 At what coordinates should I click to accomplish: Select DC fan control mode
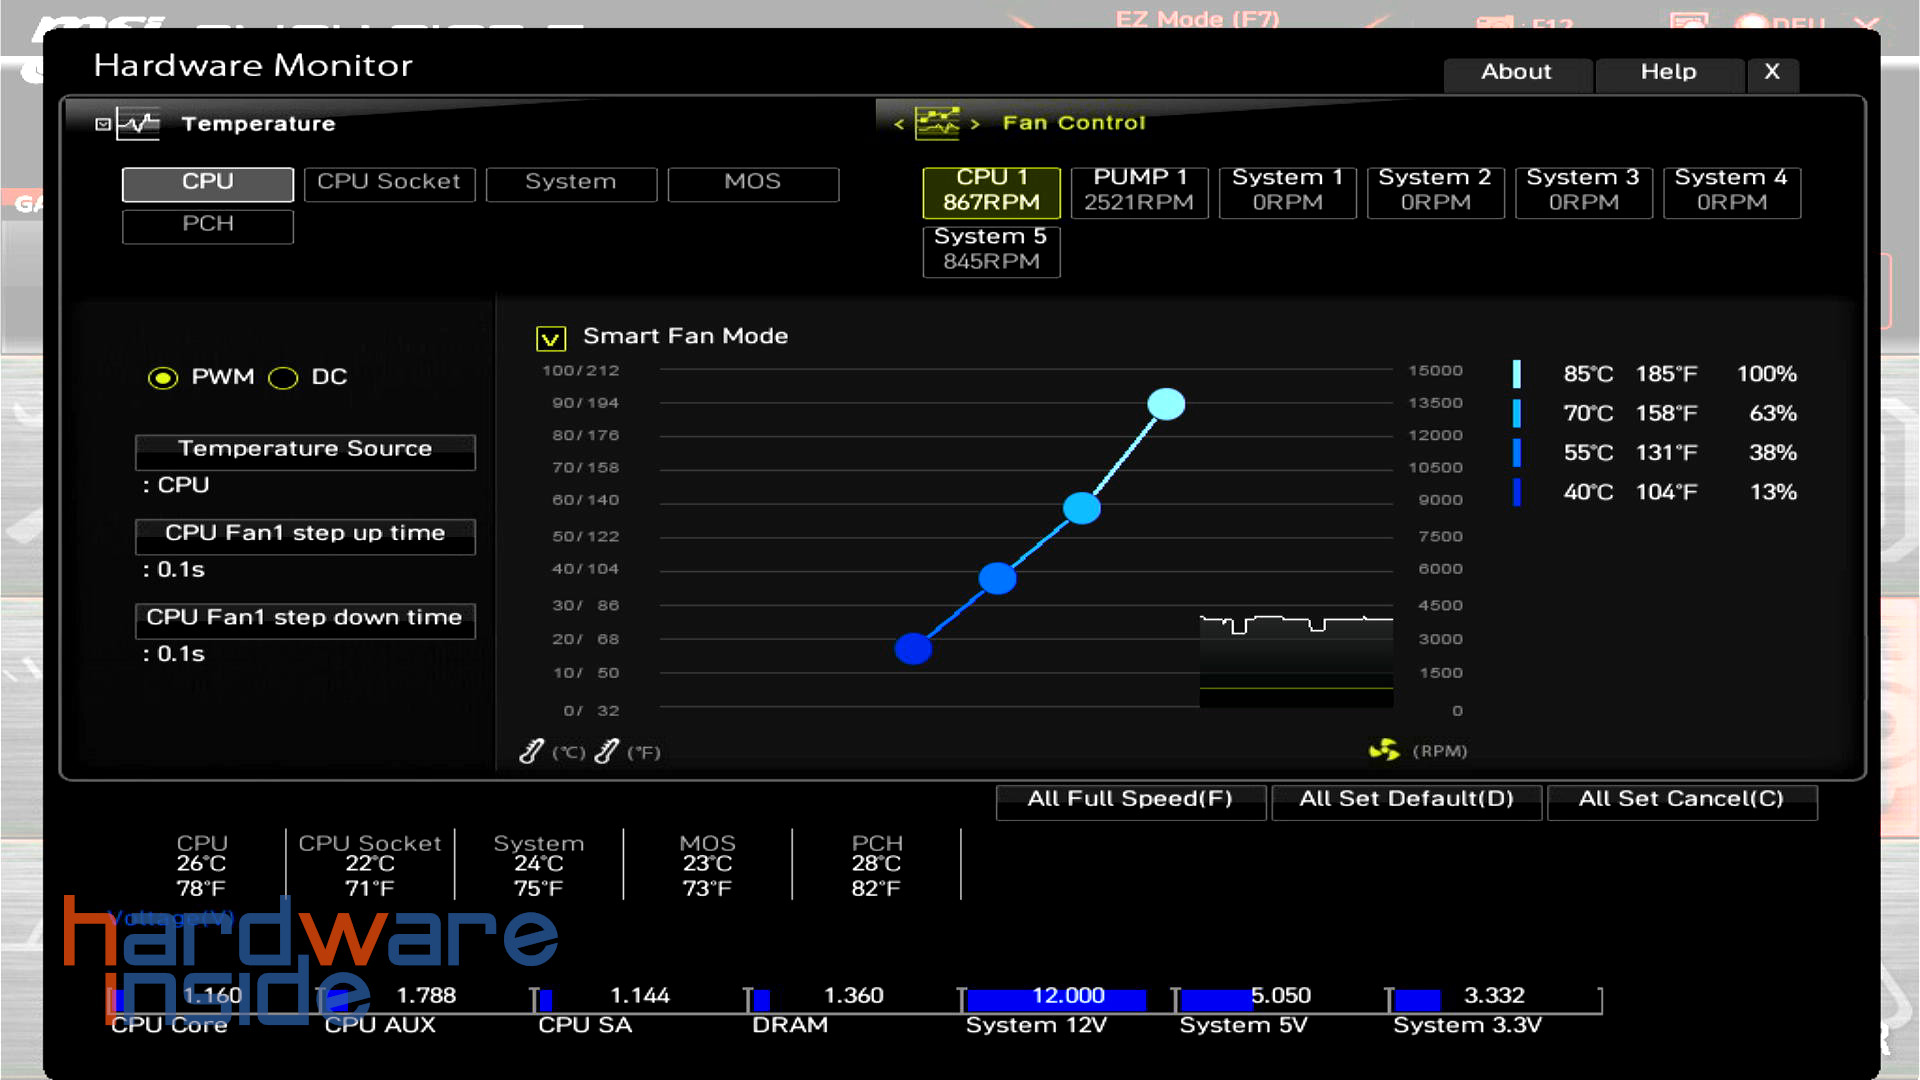[283, 378]
